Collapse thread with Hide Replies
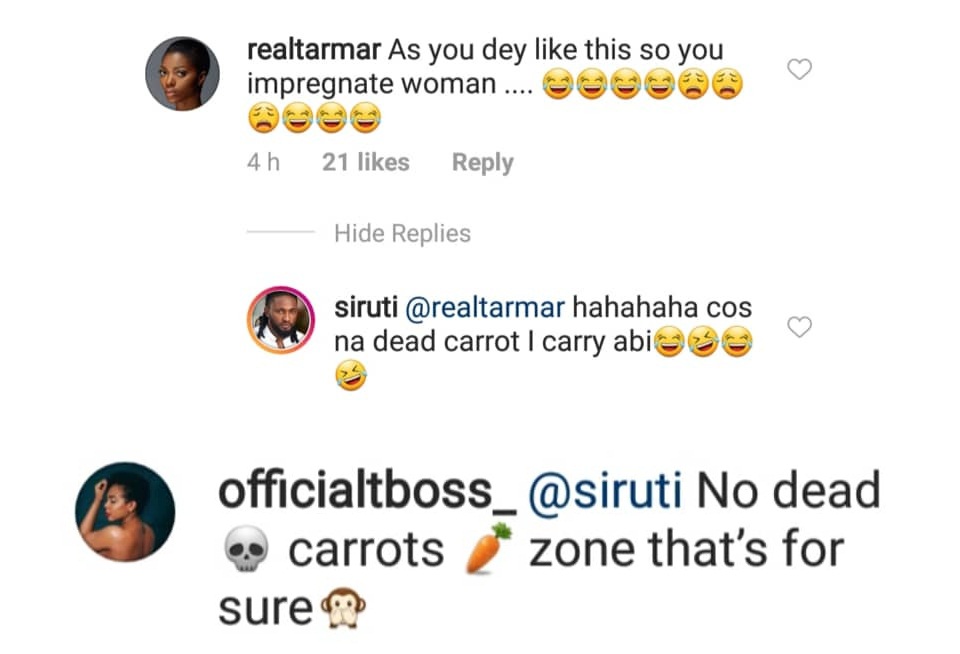 [x=402, y=234]
